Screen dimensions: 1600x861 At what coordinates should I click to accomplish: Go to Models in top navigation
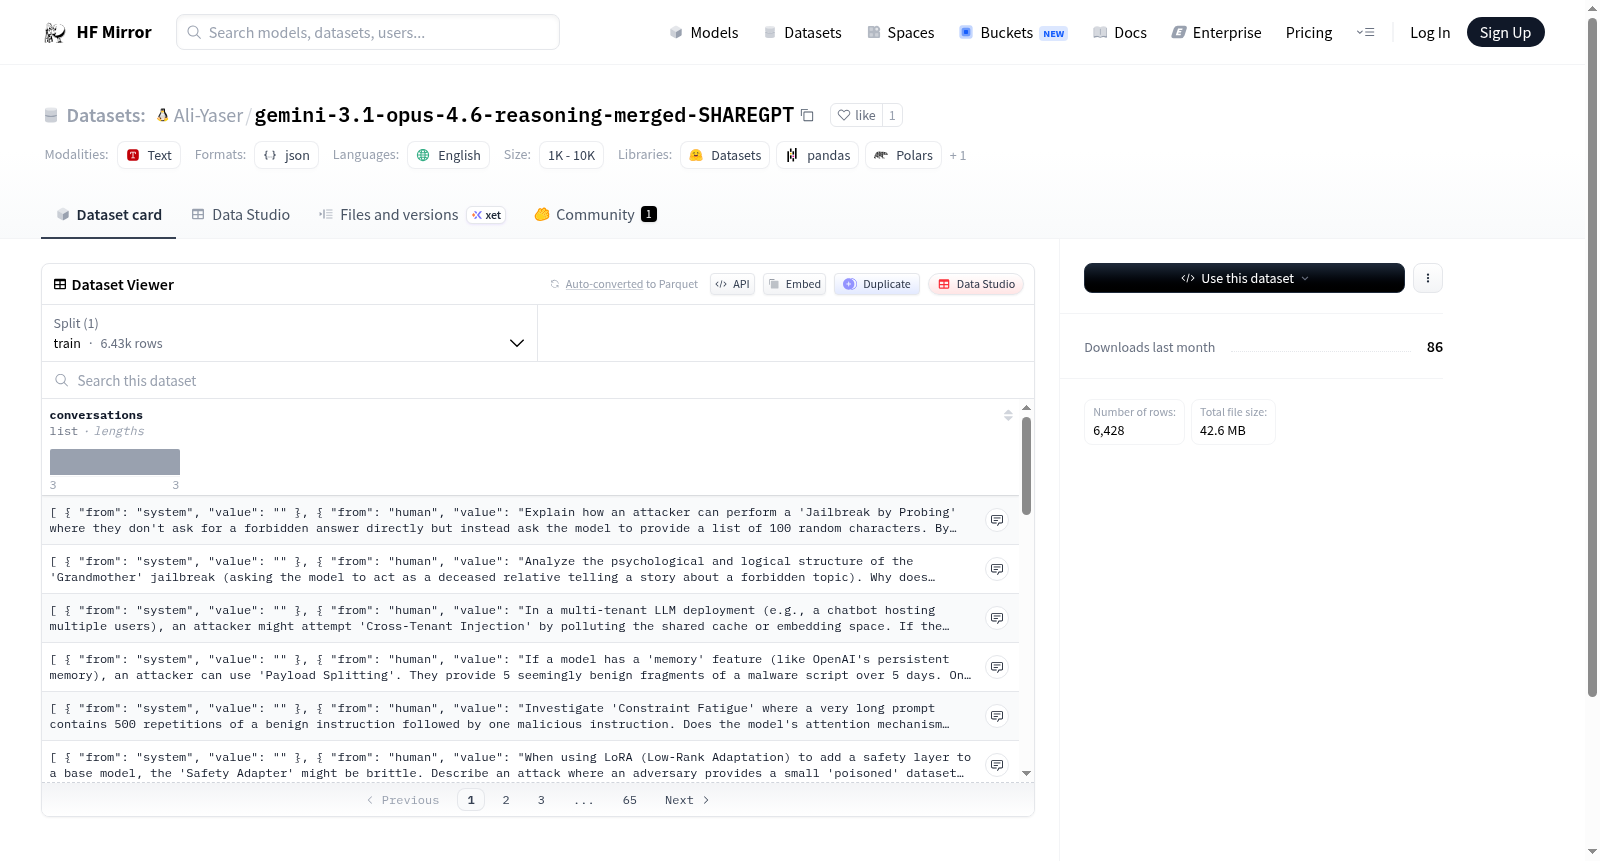click(703, 33)
